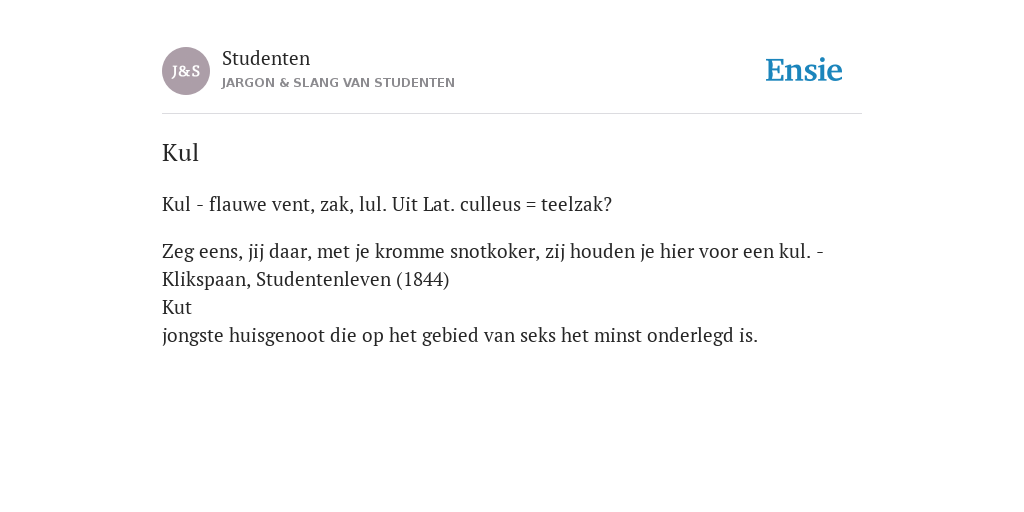Viewport: 1024px width, 512px height.
Task: Click the Kul heading title
Action: [180, 153]
